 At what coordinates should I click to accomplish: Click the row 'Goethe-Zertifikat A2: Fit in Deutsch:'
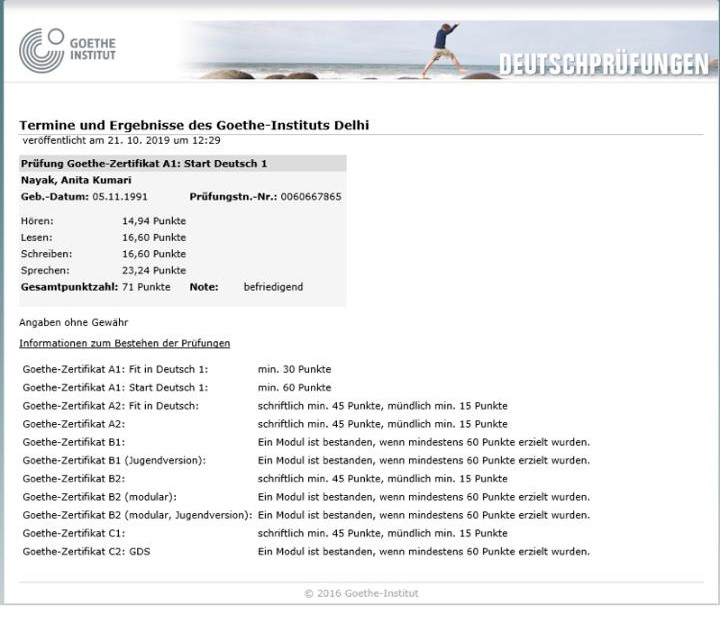tap(111, 406)
